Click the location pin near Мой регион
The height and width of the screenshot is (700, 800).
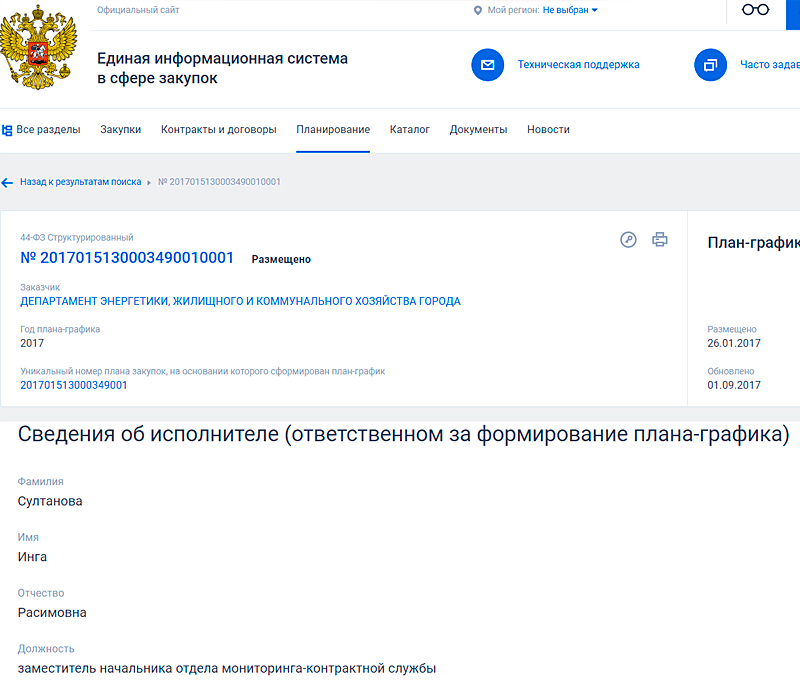[x=477, y=12]
